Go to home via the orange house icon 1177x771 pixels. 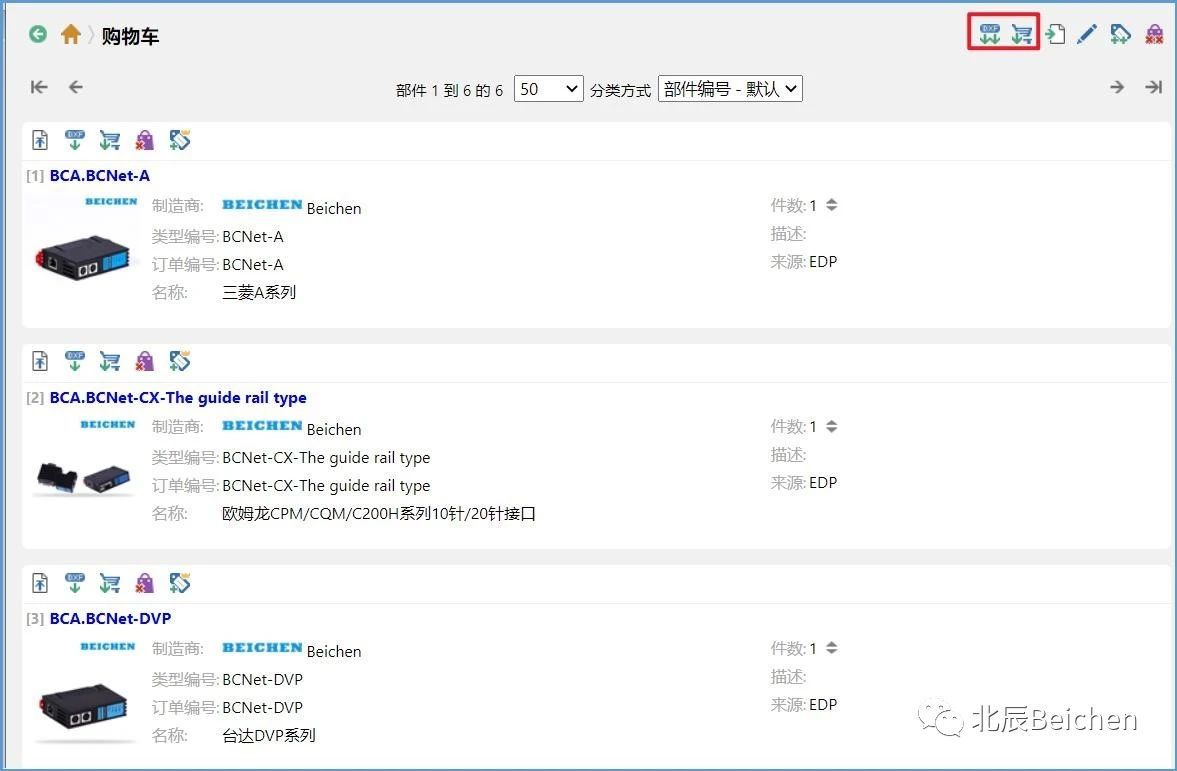tap(70, 35)
